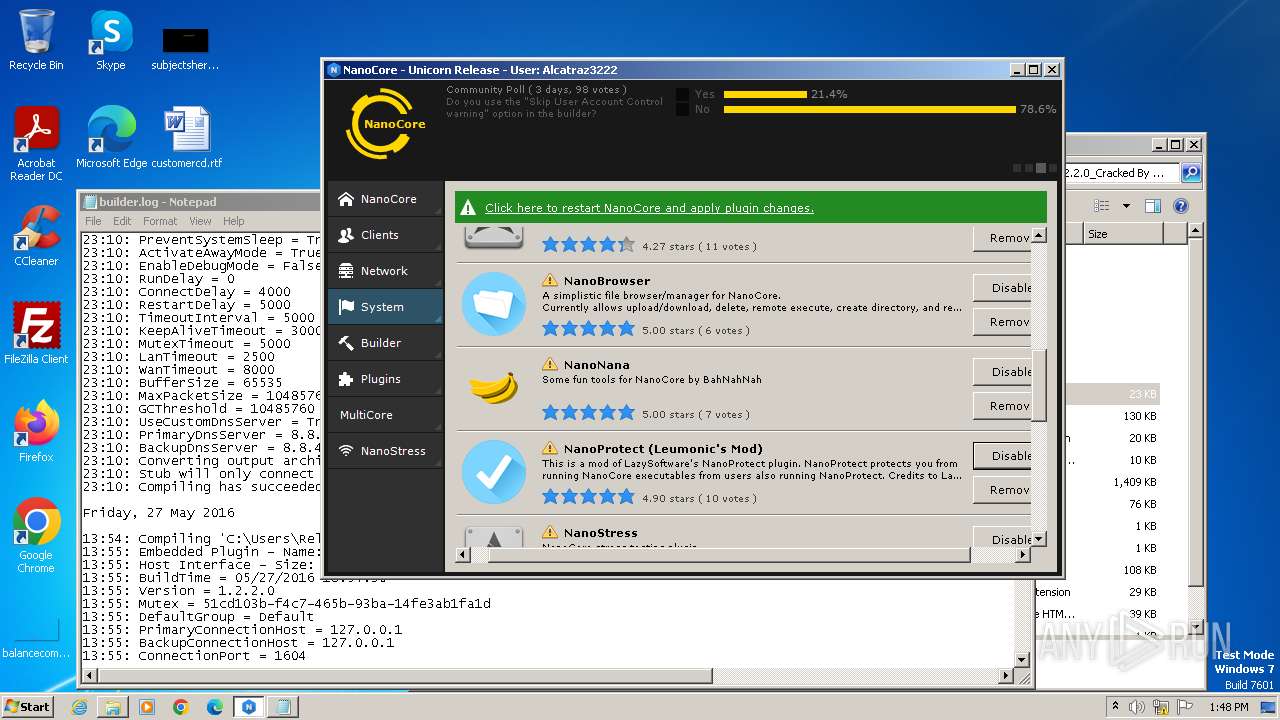The width and height of the screenshot is (1280, 720).
Task: Click the Start button
Action: [x=27, y=706]
